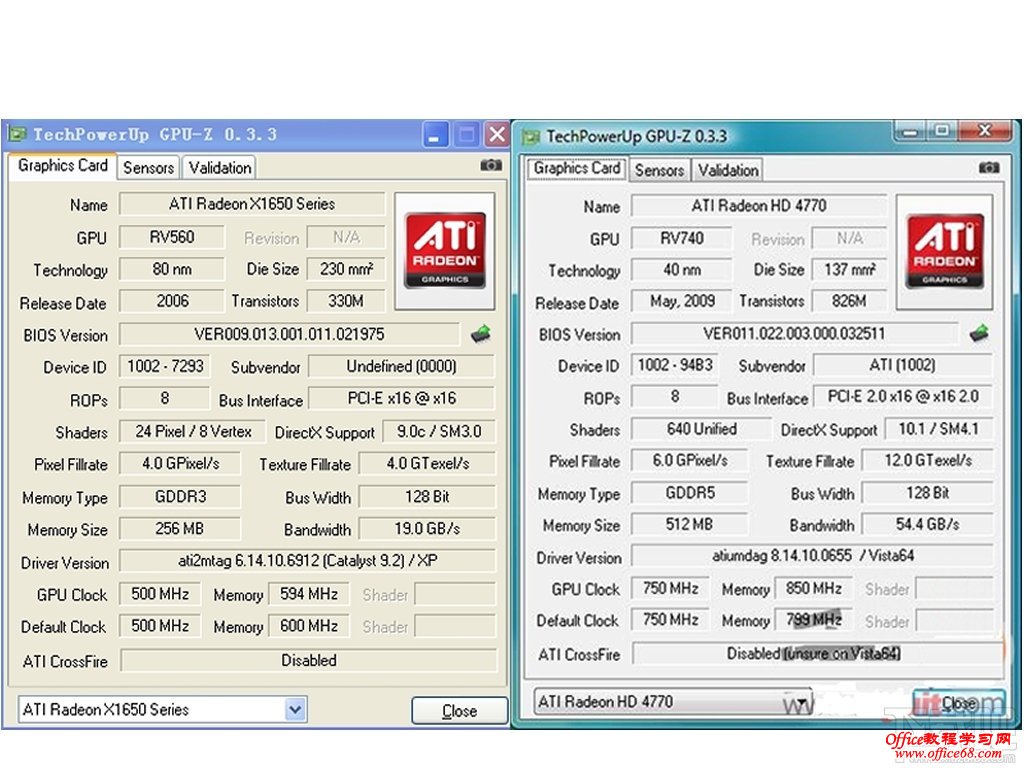
Task: Open the Sensors tab in HD 4770 window
Action: 659,170
